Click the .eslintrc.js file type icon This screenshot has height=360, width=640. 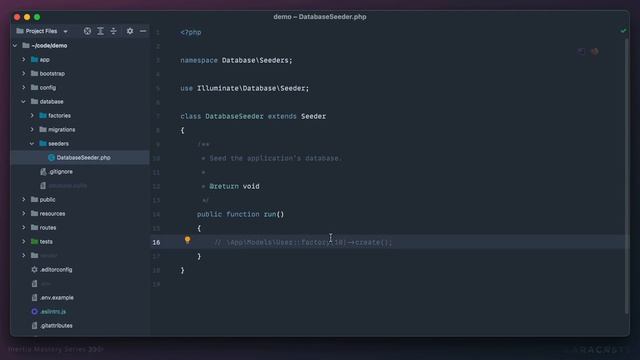coord(35,312)
